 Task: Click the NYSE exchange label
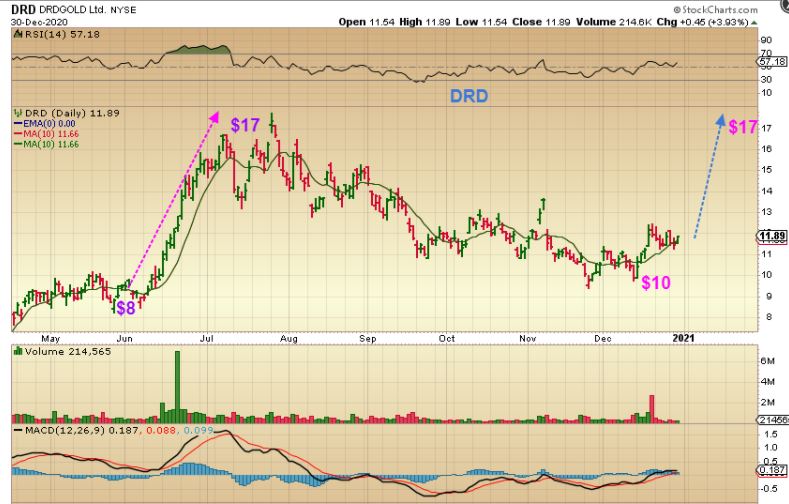tap(123, 10)
